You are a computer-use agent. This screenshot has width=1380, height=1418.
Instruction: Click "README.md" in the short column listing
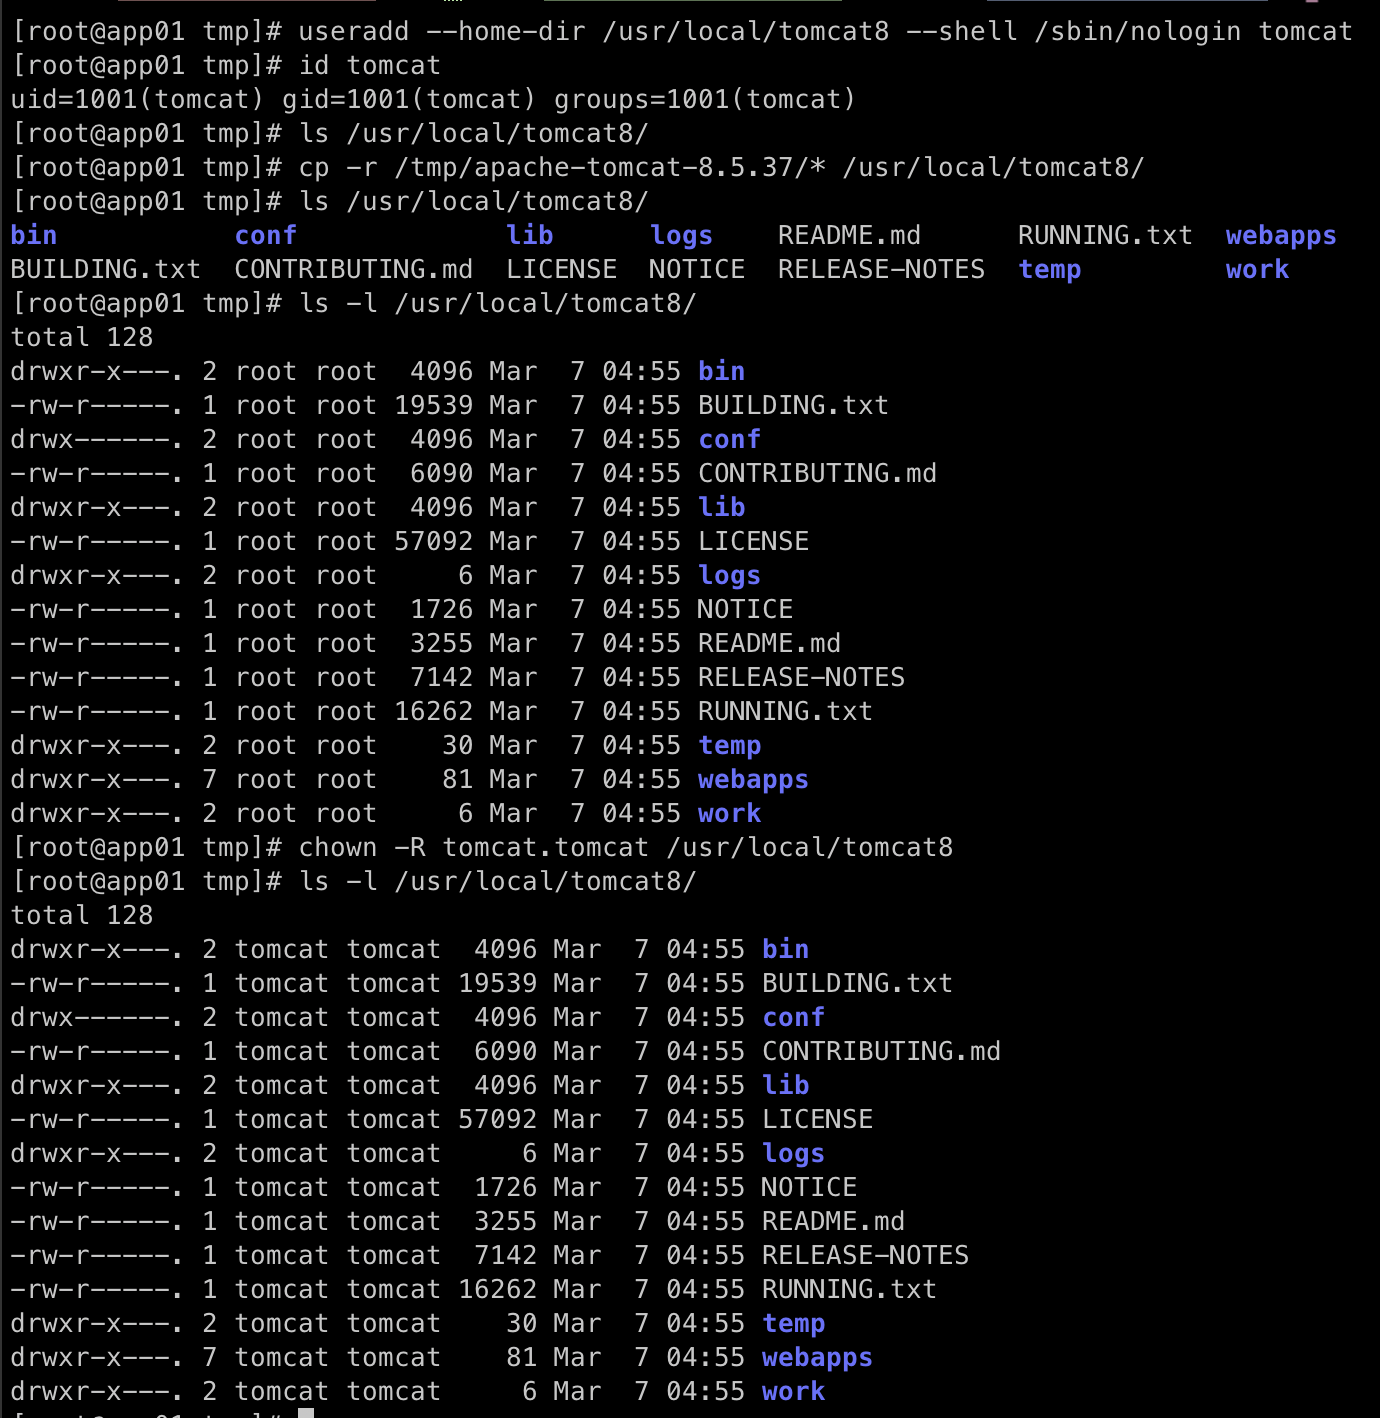[850, 236]
